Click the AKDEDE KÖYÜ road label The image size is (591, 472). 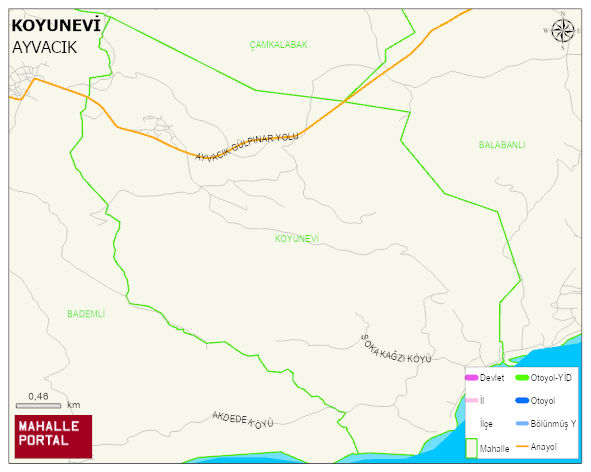pos(243,420)
